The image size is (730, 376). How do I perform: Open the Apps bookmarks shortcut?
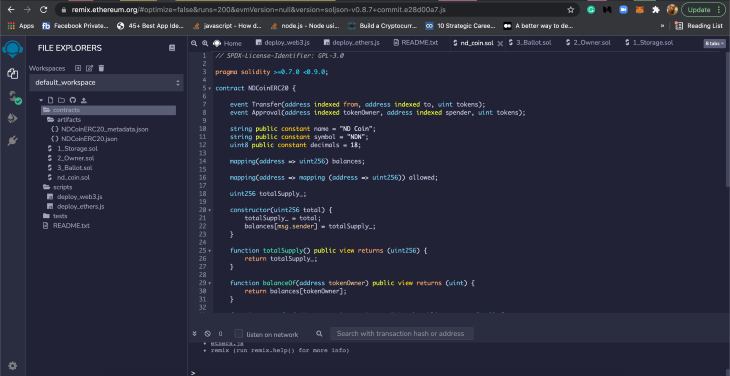click(x=21, y=26)
